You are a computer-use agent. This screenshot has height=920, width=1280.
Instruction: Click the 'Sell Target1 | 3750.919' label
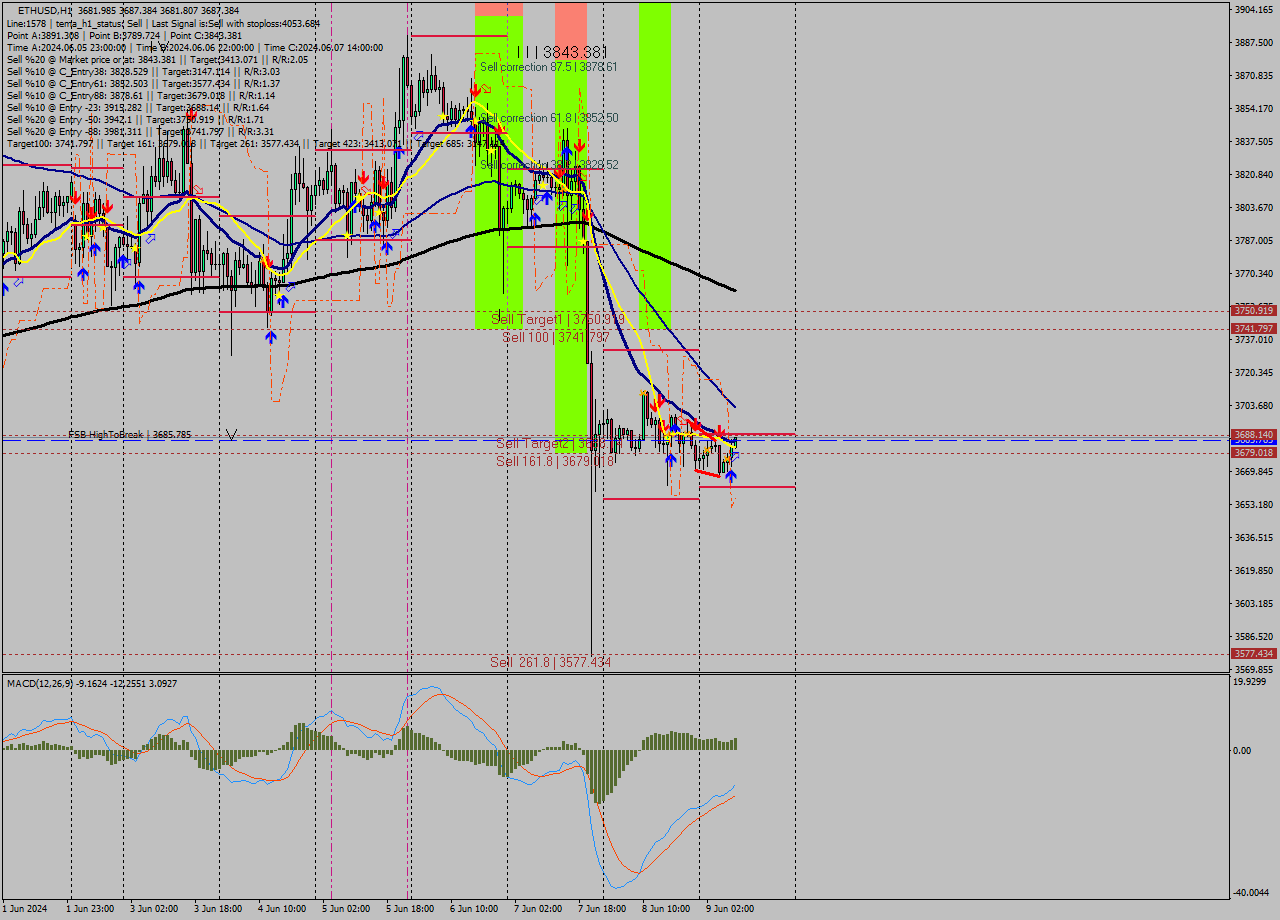558,319
